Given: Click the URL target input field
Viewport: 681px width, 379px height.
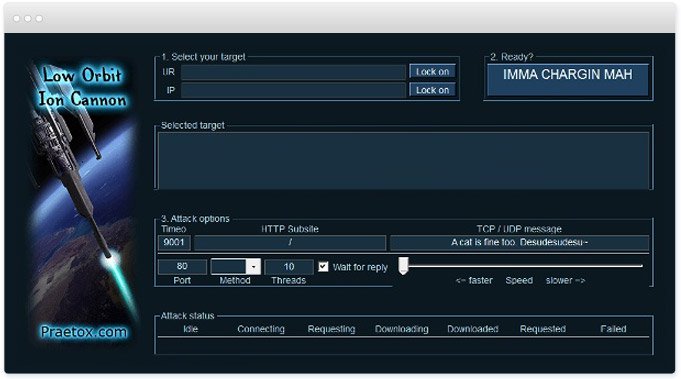Looking at the screenshot, I should pyautogui.click(x=293, y=72).
